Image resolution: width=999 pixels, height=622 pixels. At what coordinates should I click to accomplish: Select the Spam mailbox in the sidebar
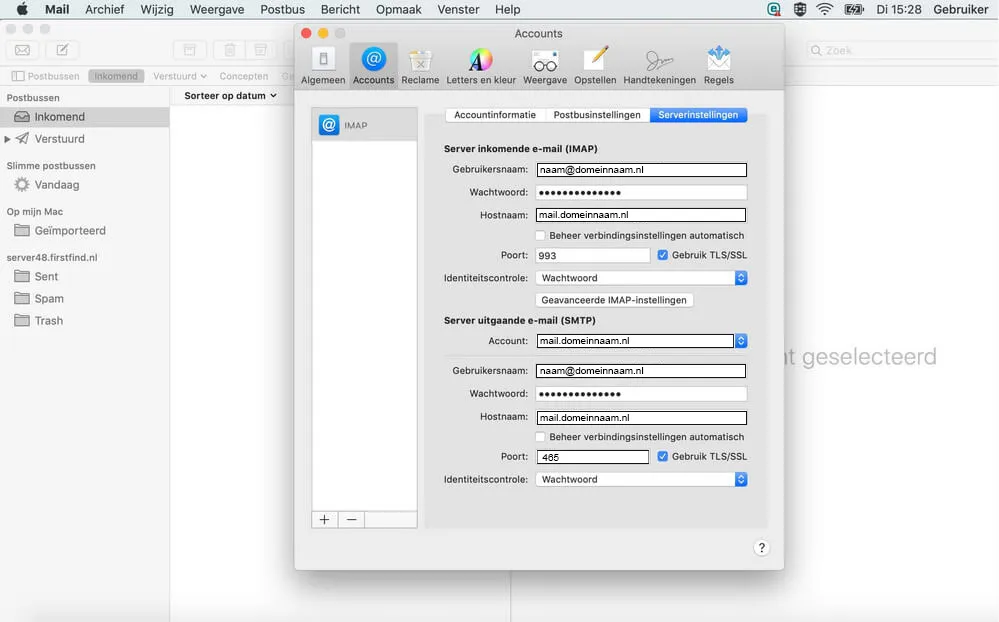click(x=48, y=298)
